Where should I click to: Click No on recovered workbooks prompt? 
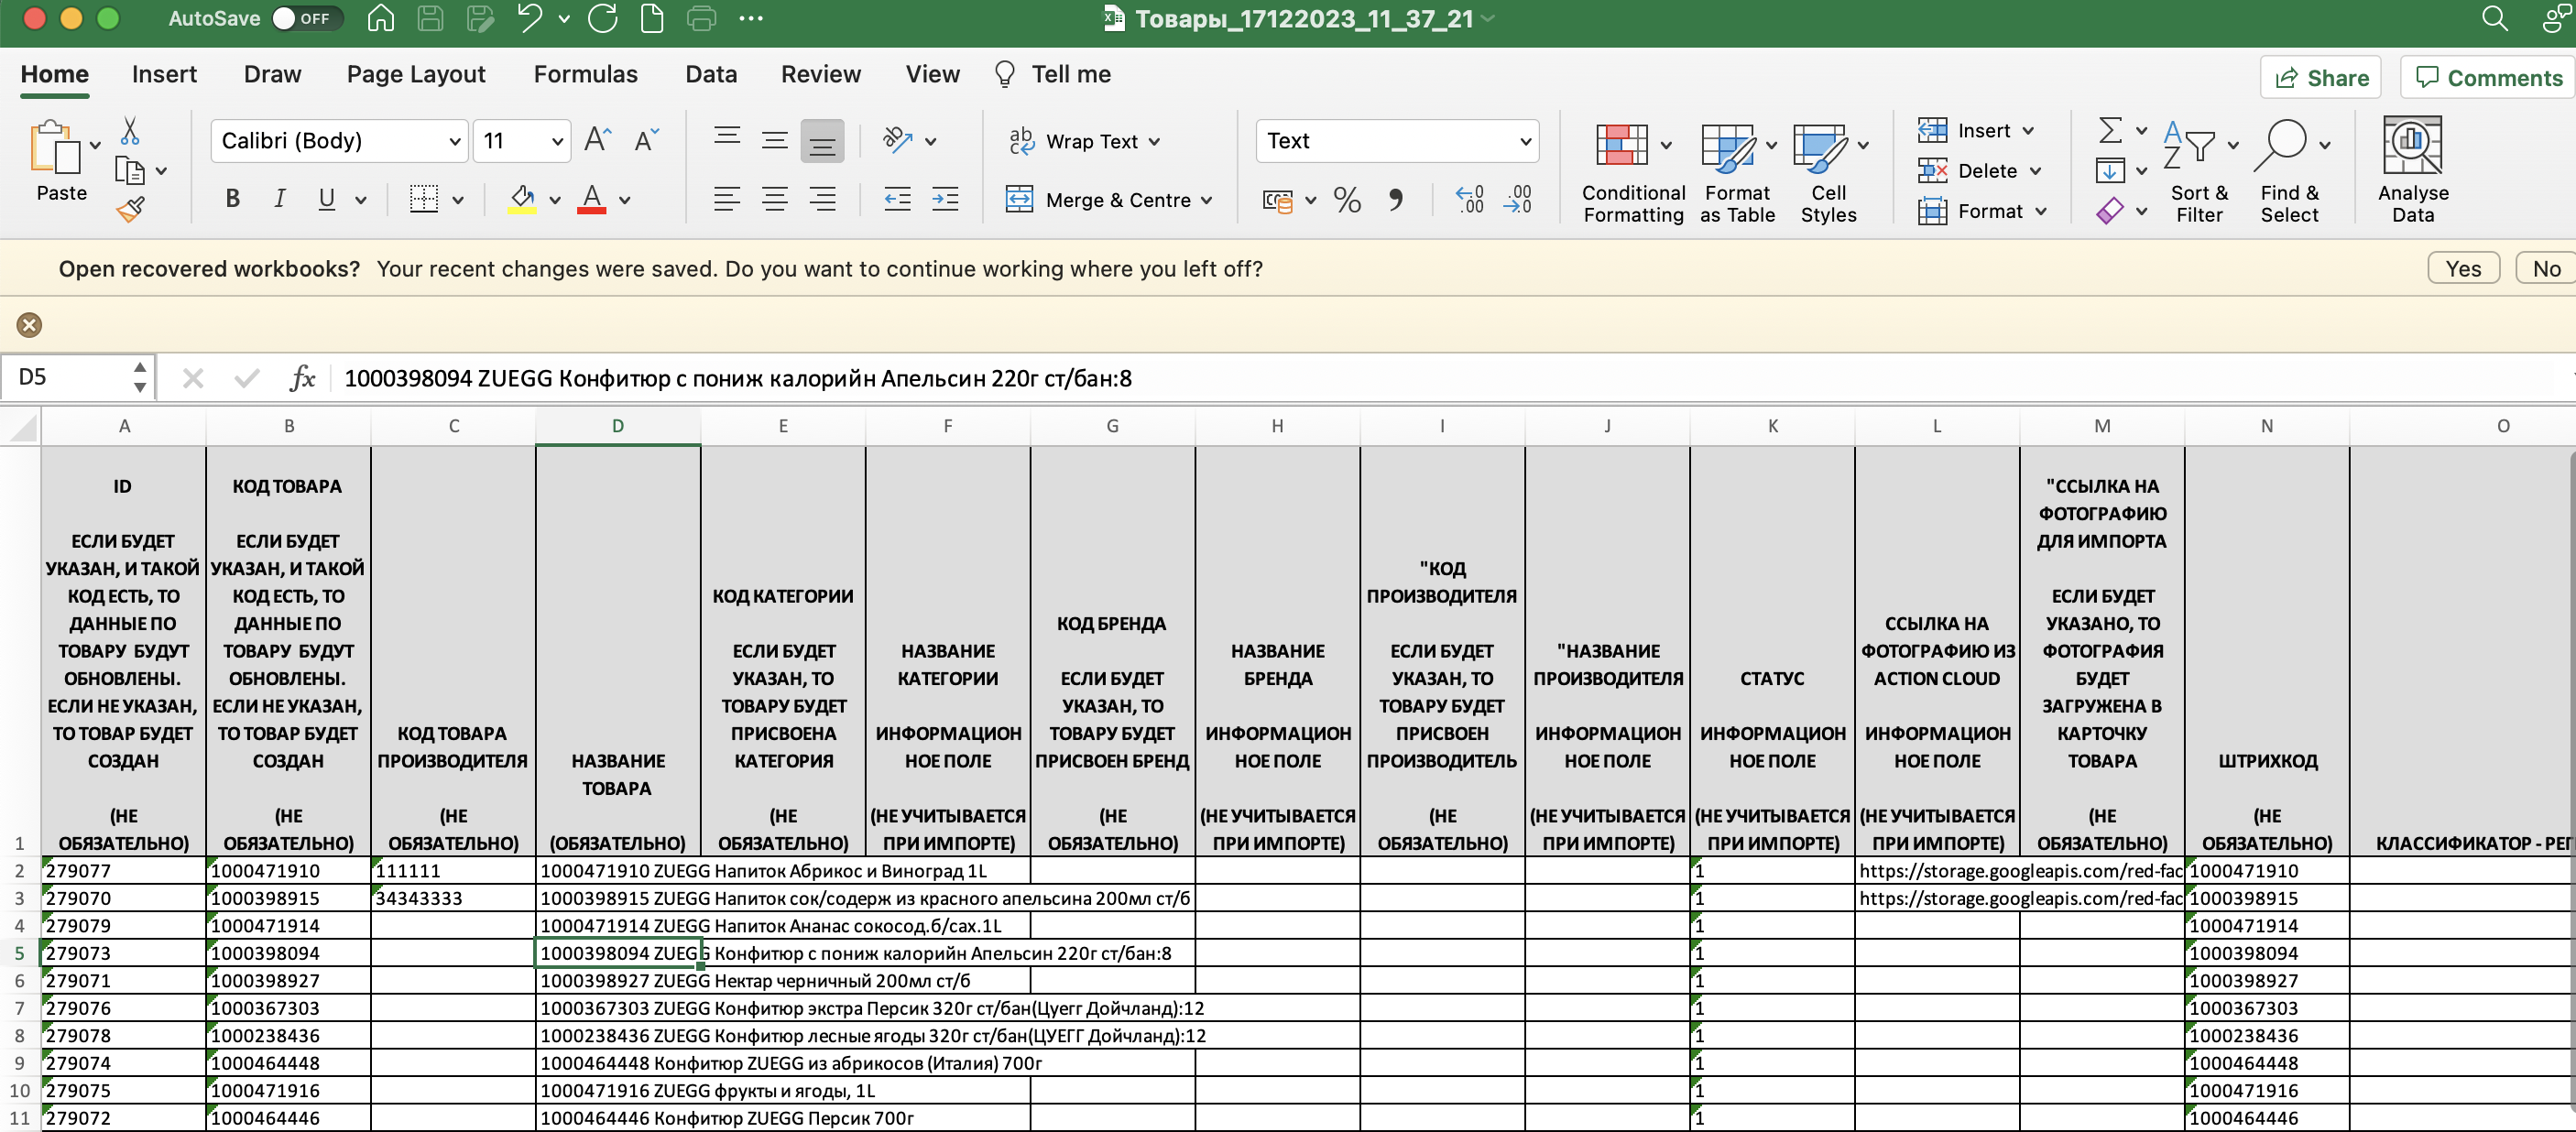(2546, 268)
